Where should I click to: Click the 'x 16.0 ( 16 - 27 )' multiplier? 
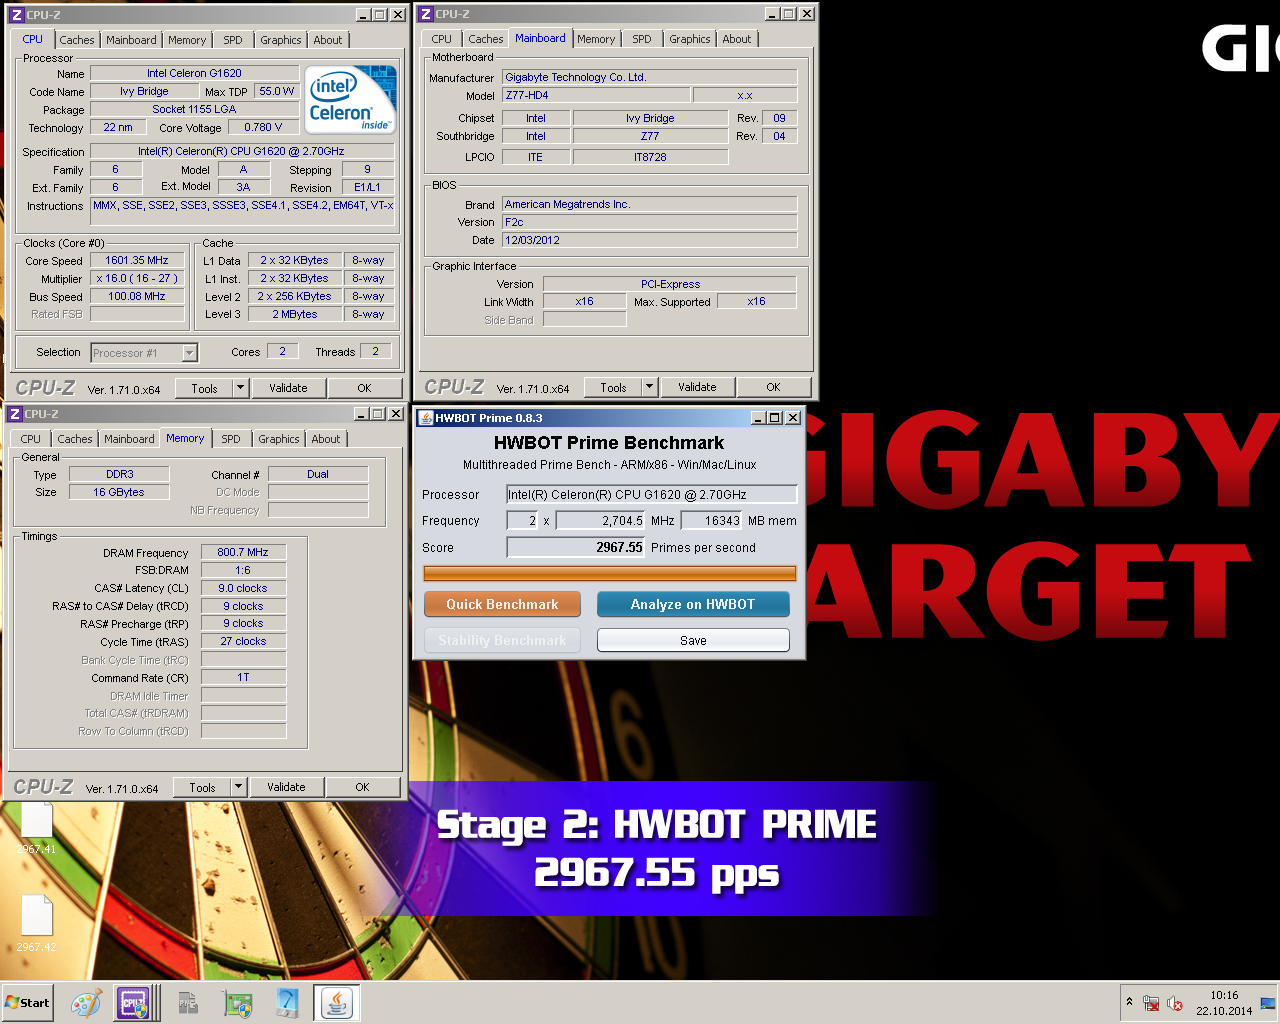pyautogui.click(x=137, y=278)
